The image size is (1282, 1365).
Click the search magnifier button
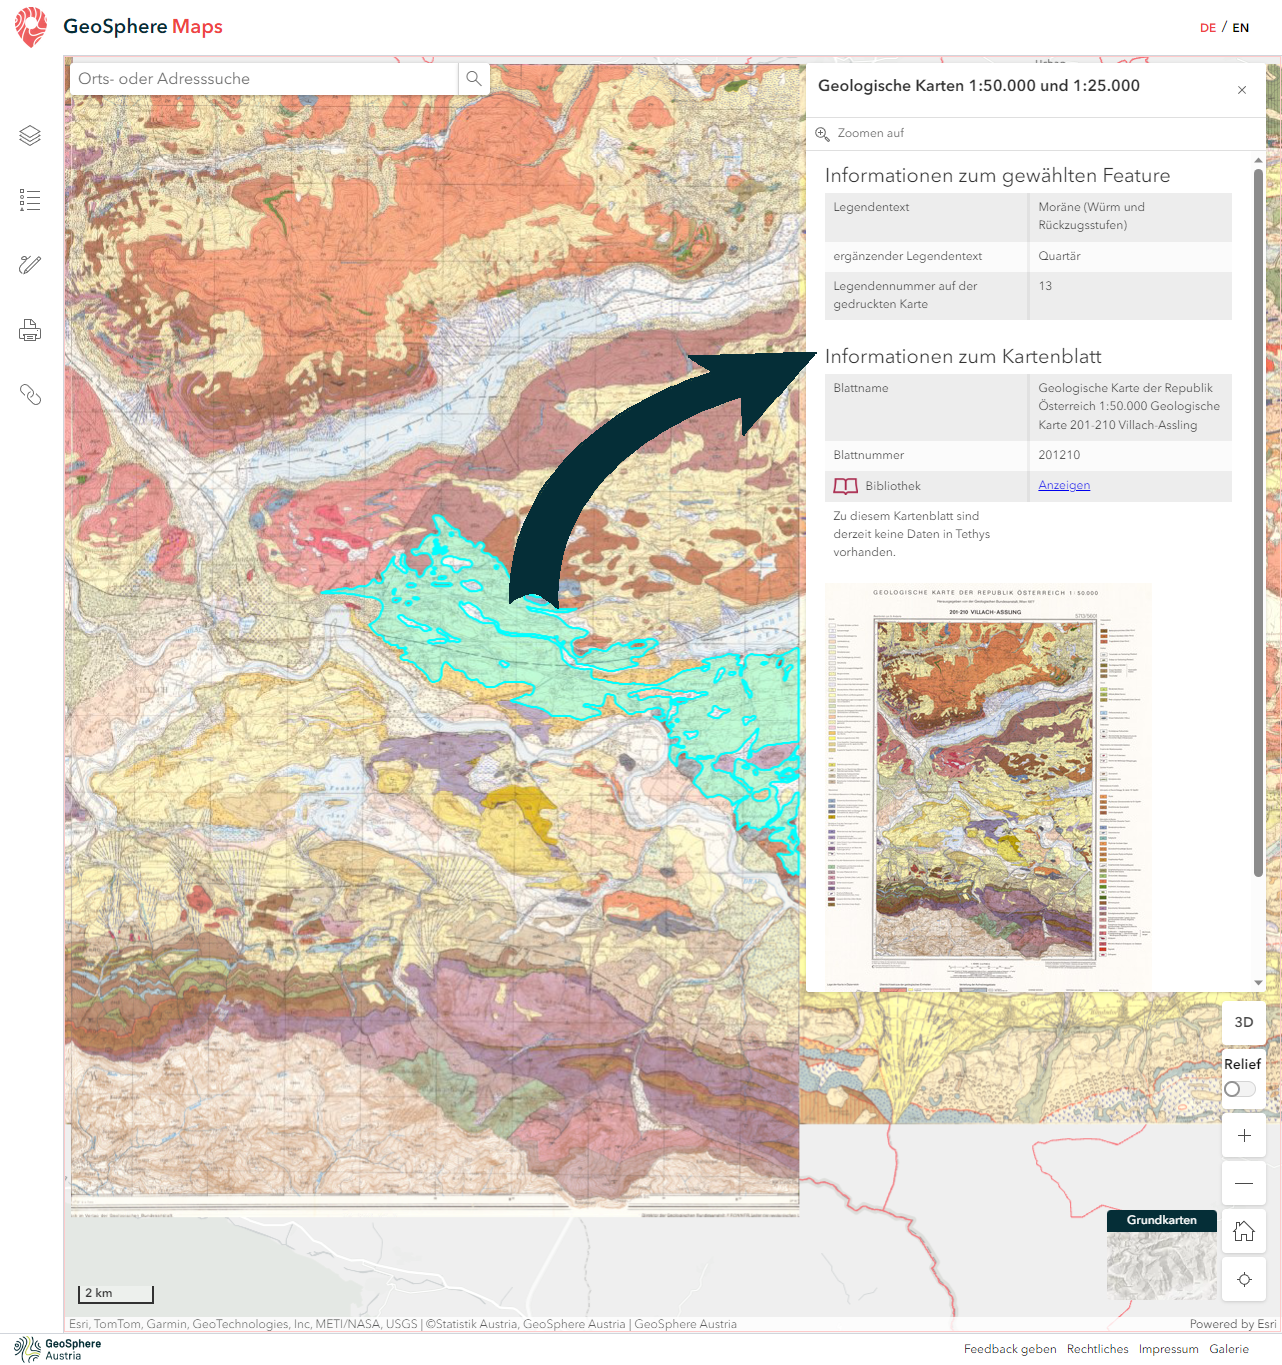[x=474, y=79]
